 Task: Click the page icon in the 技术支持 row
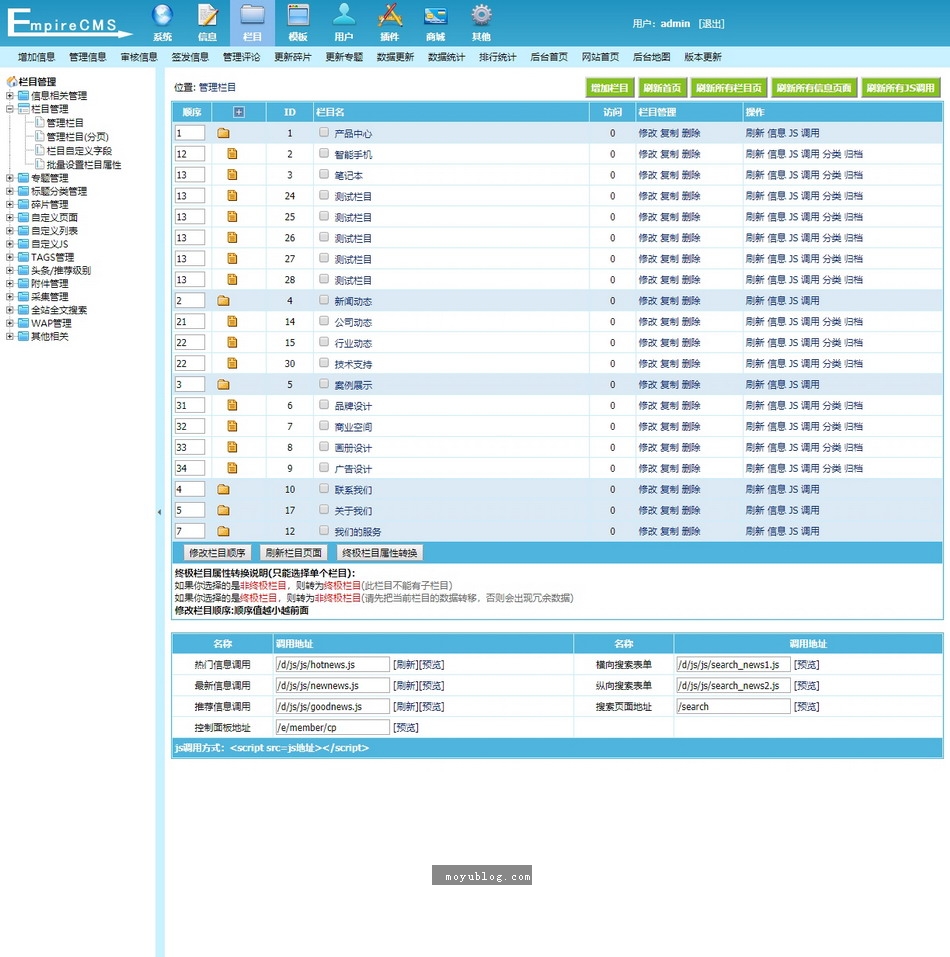click(x=232, y=363)
